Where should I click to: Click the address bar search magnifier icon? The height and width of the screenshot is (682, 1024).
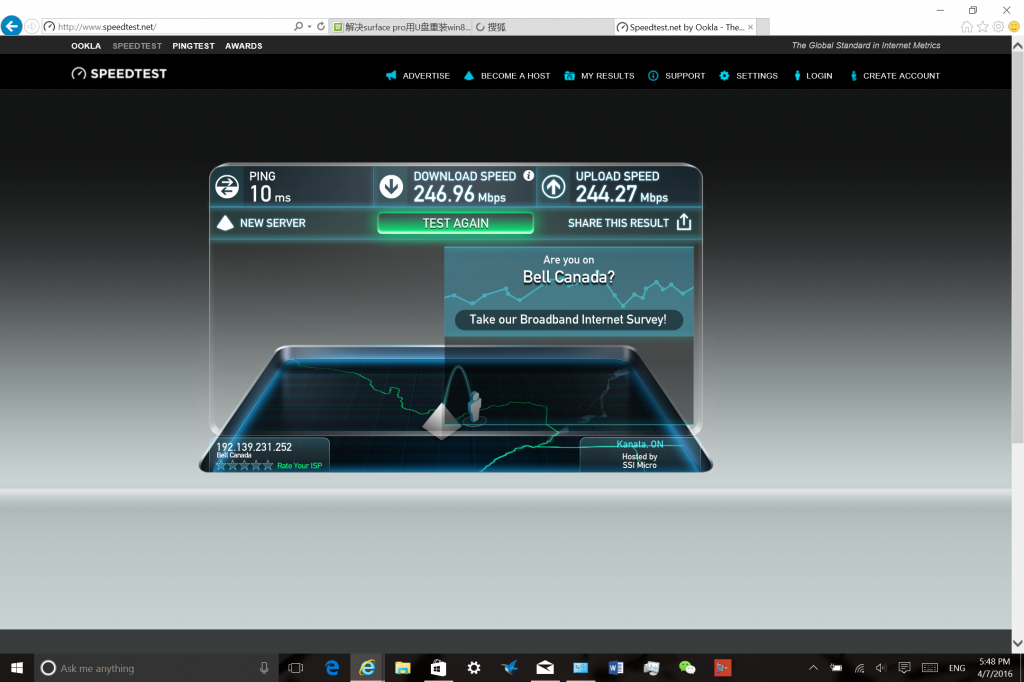click(298, 26)
